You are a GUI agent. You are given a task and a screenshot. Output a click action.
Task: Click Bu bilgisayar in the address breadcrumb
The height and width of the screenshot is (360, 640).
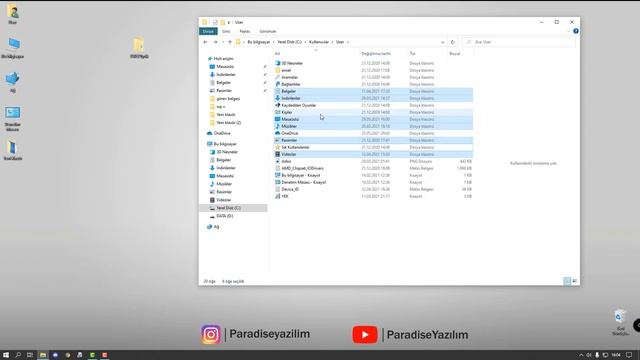coord(259,42)
